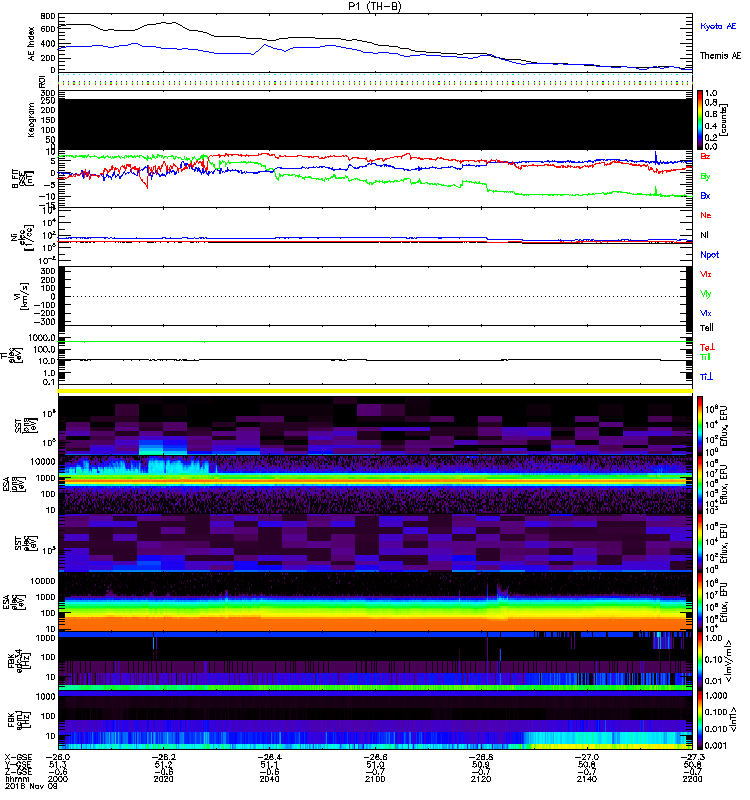
Task: Select the blue Bx legend label
Action: pyautogui.click(x=705, y=195)
